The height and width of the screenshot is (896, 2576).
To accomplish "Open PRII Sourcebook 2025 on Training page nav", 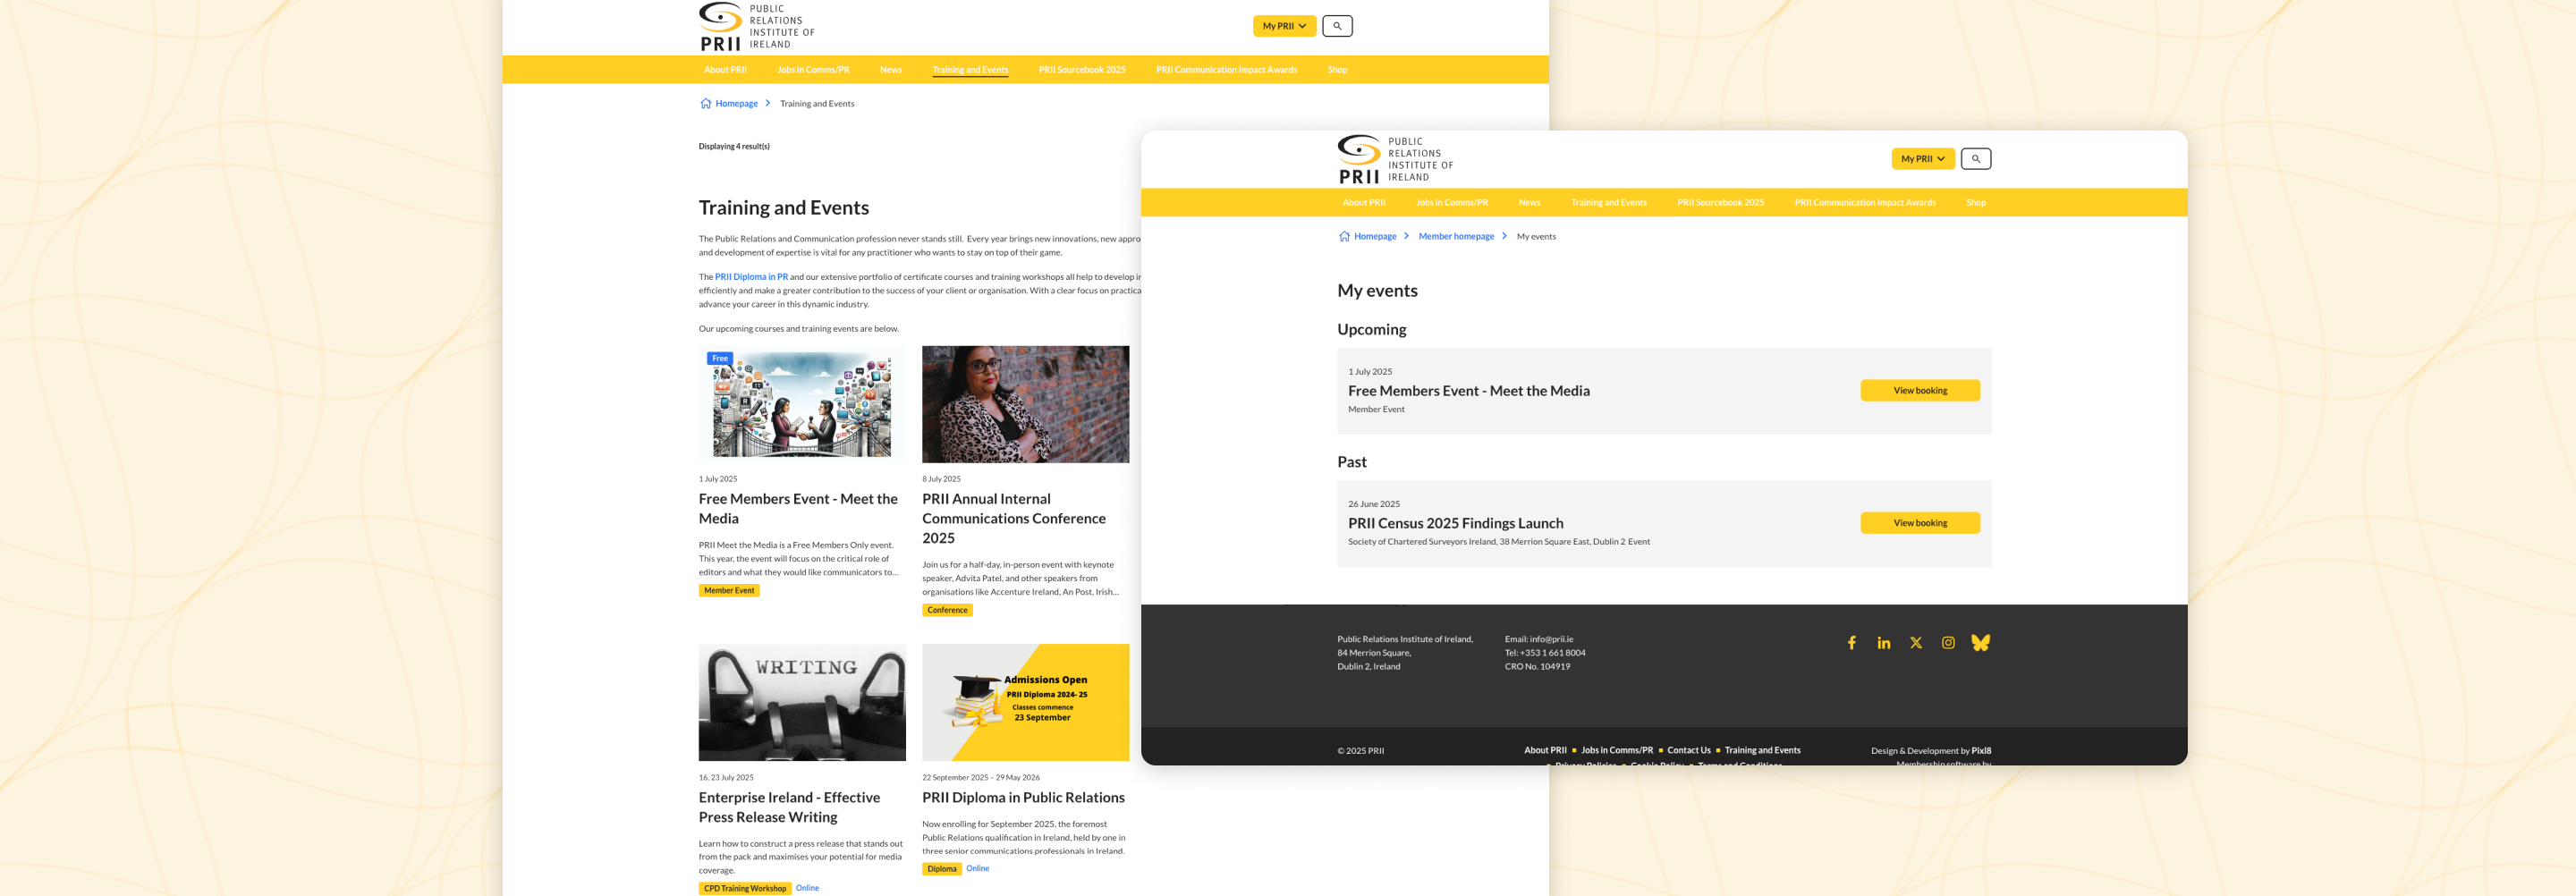I will (x=1082, y=70).
